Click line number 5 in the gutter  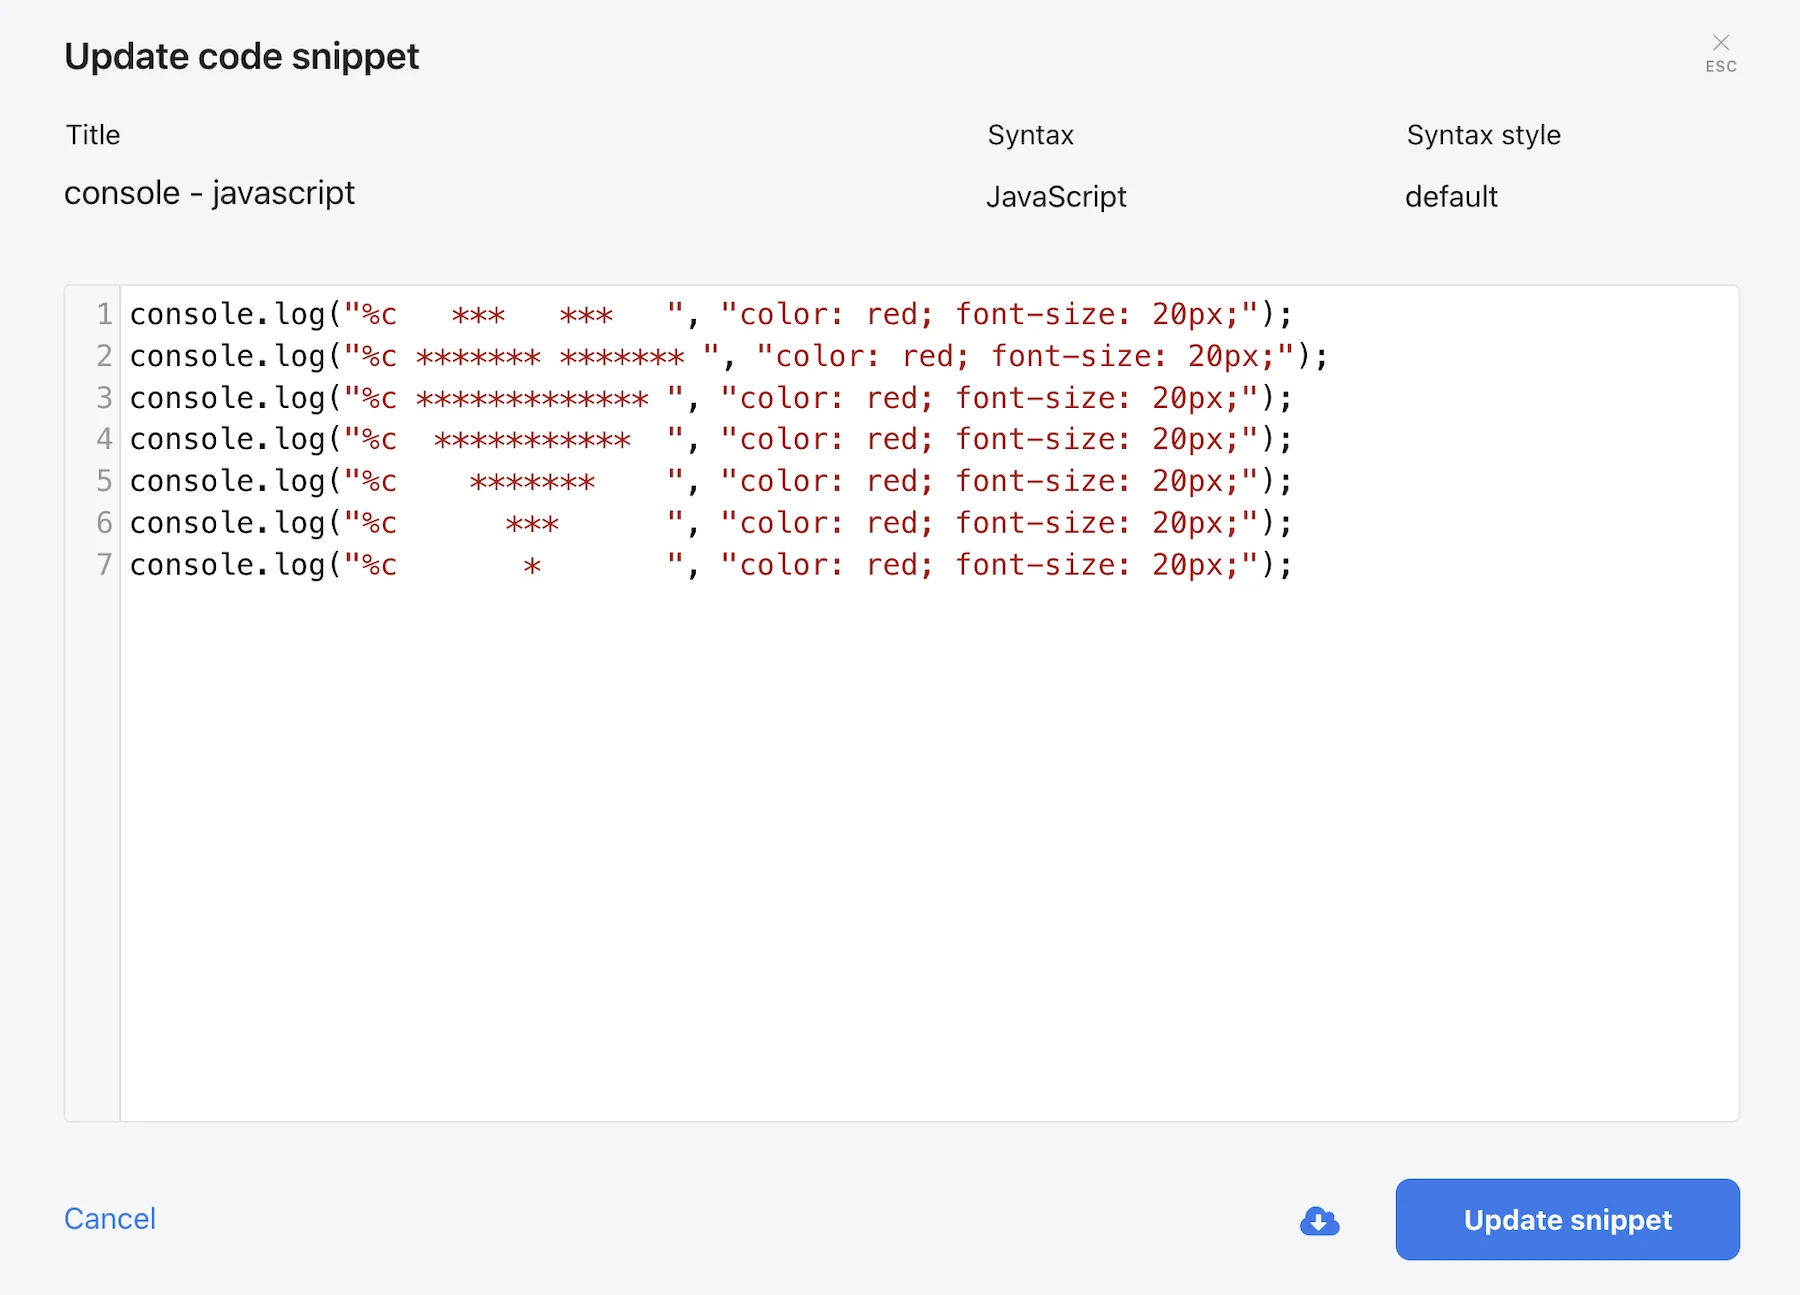click(103, 480)
